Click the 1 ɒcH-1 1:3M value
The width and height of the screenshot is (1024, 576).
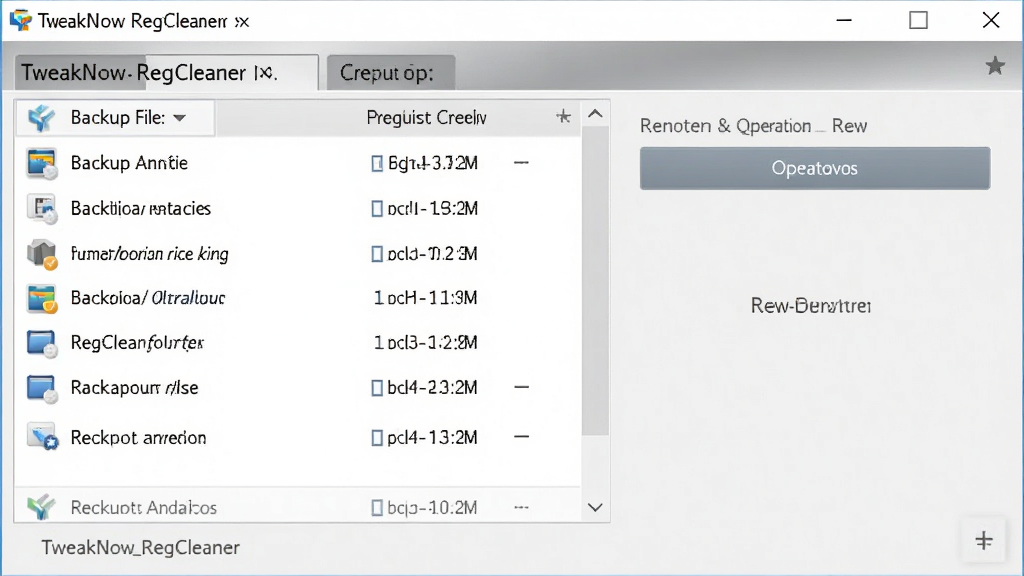pyautogui.click(x=425, y=298)
